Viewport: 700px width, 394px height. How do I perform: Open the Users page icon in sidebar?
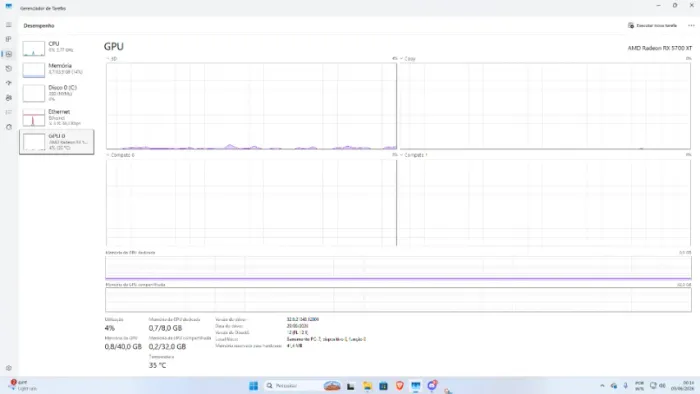click(8, 98)
